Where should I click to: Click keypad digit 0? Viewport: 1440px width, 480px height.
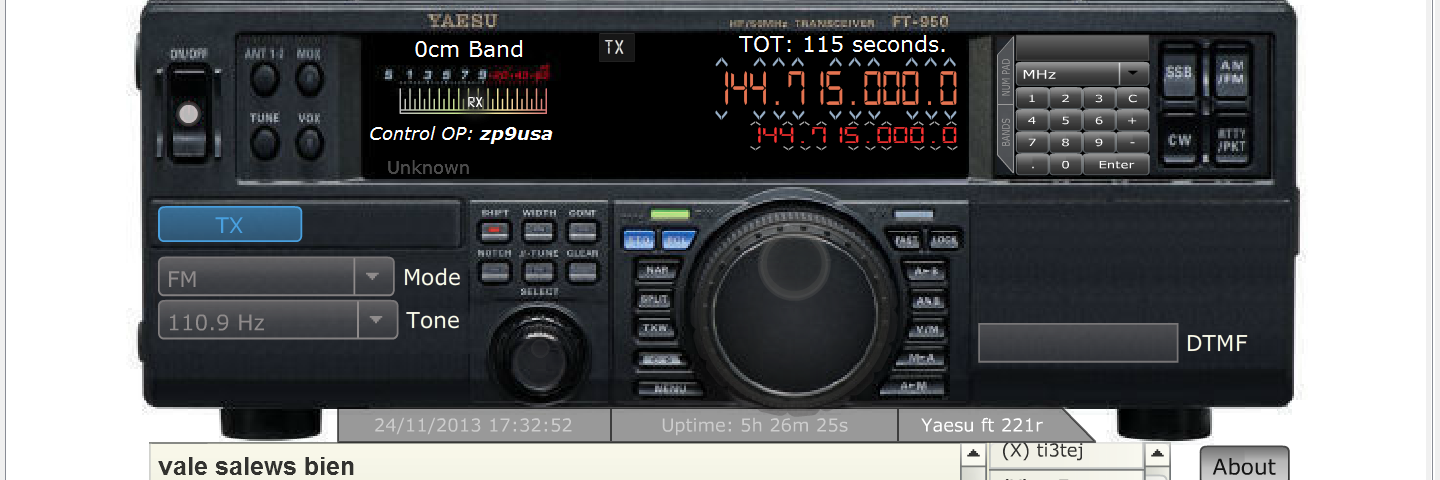[x=1066, y=165]
